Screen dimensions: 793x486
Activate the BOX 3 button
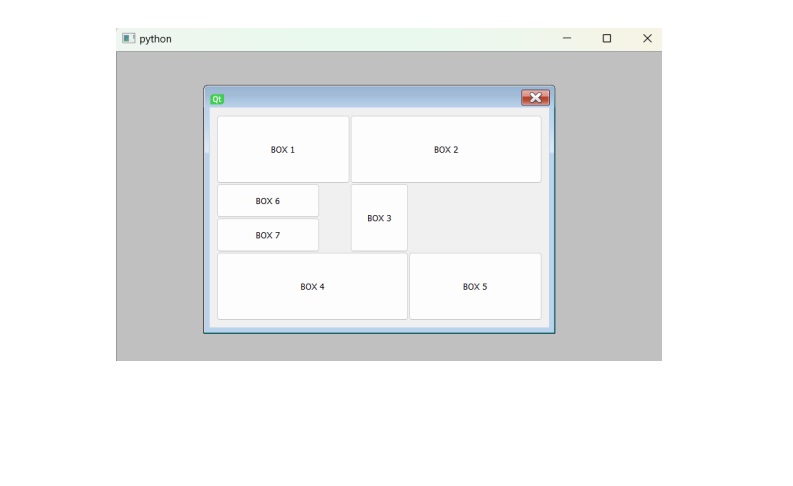pos(379,218)
